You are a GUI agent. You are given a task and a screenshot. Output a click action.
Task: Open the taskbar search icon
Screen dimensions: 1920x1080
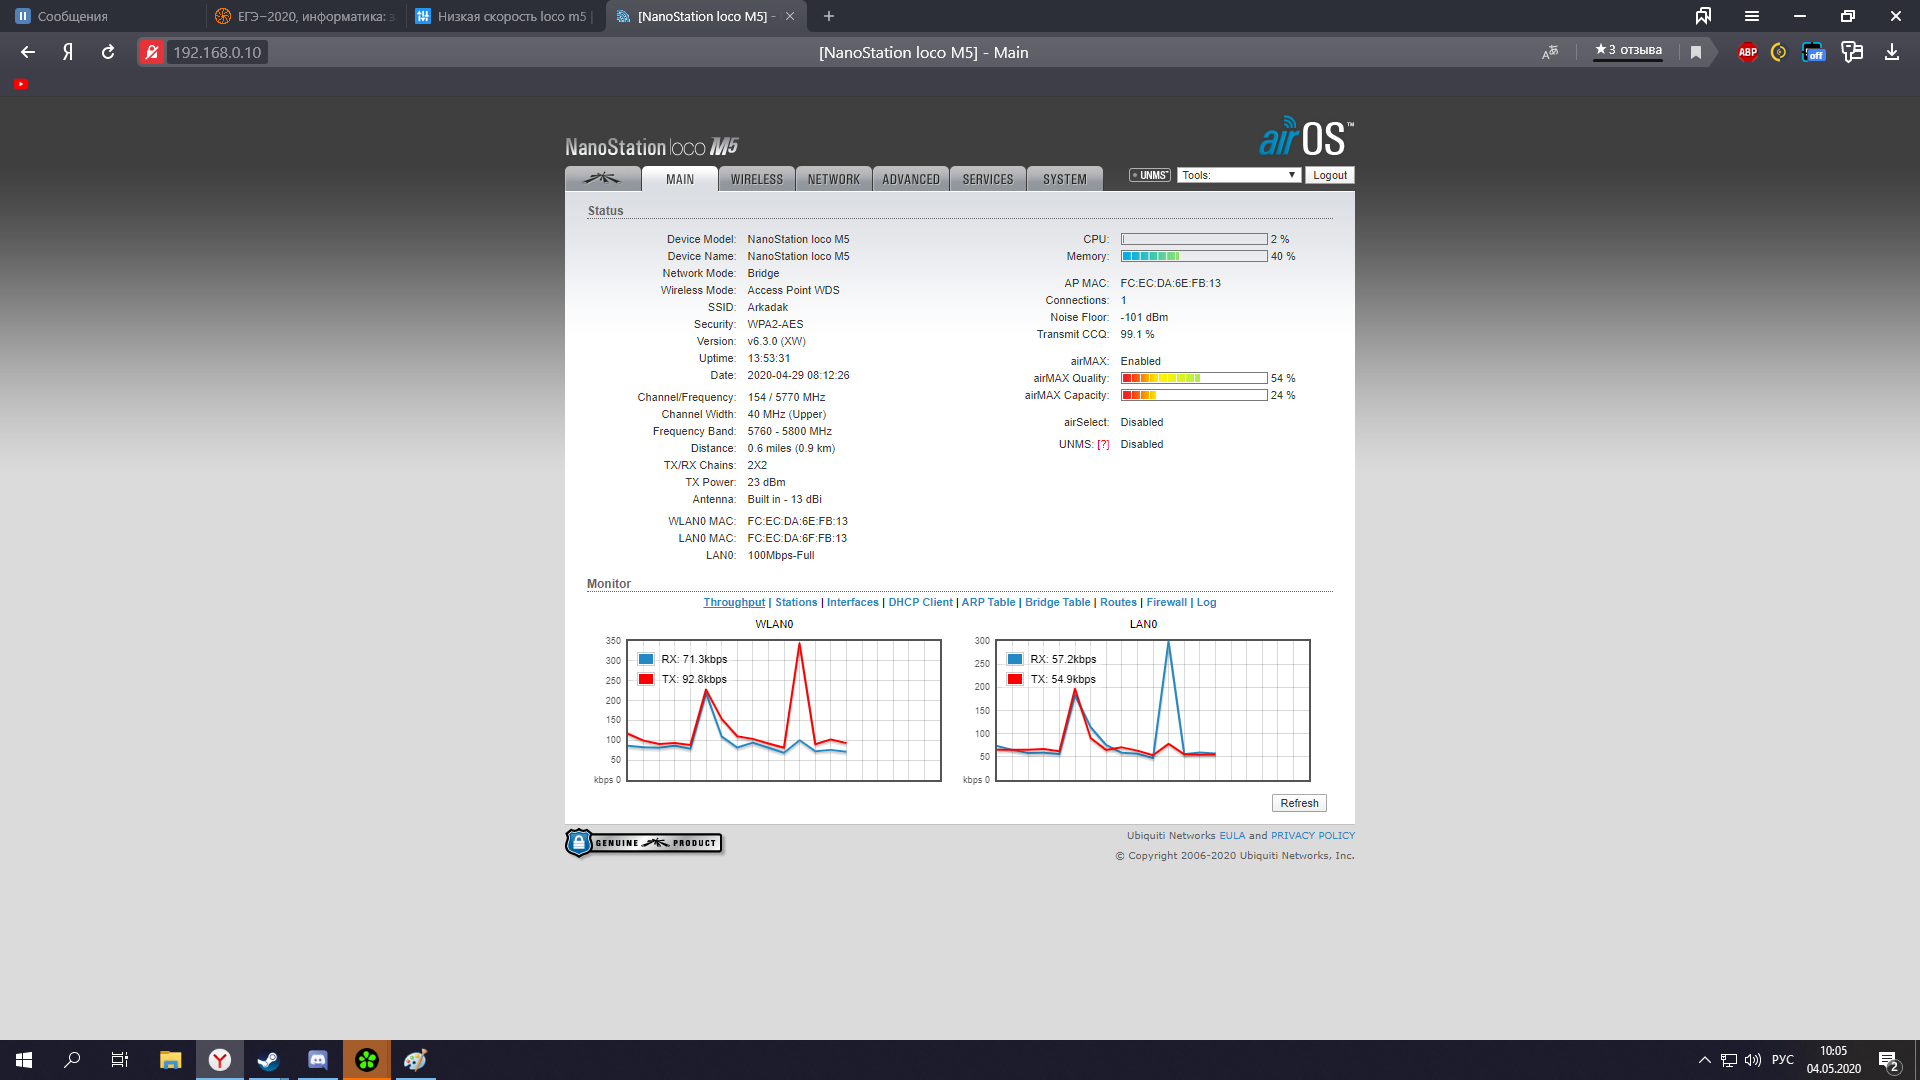[x=72, y=1060]
